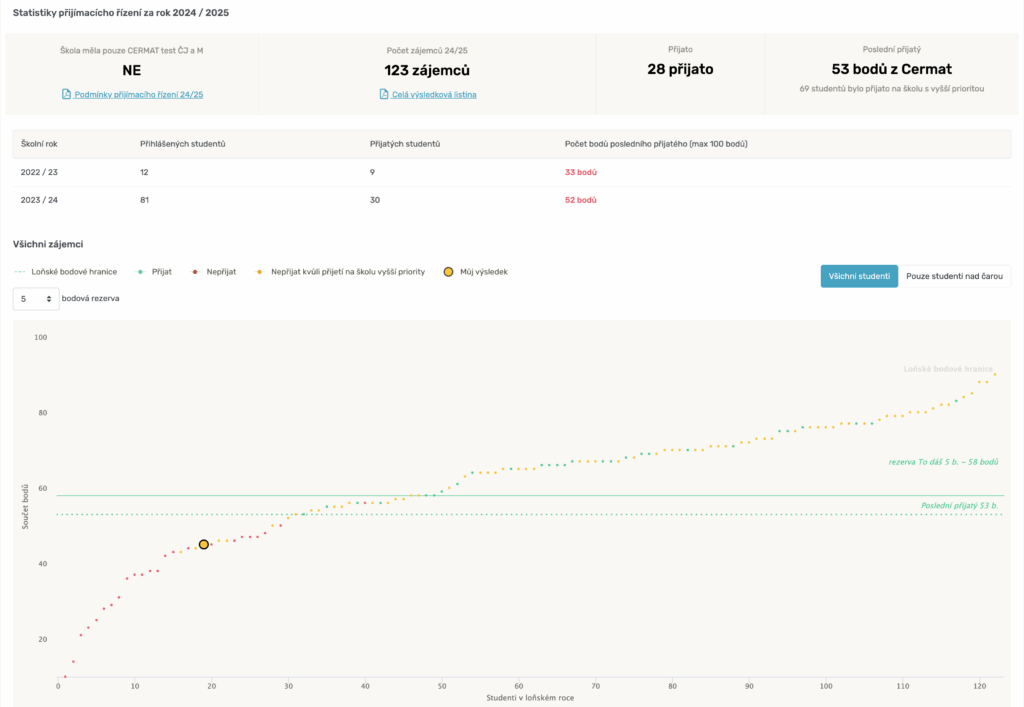The image size is (1024, 707).
Task: Click the yellow Můj výsledek legend circle
Action: tap(448, 272)
